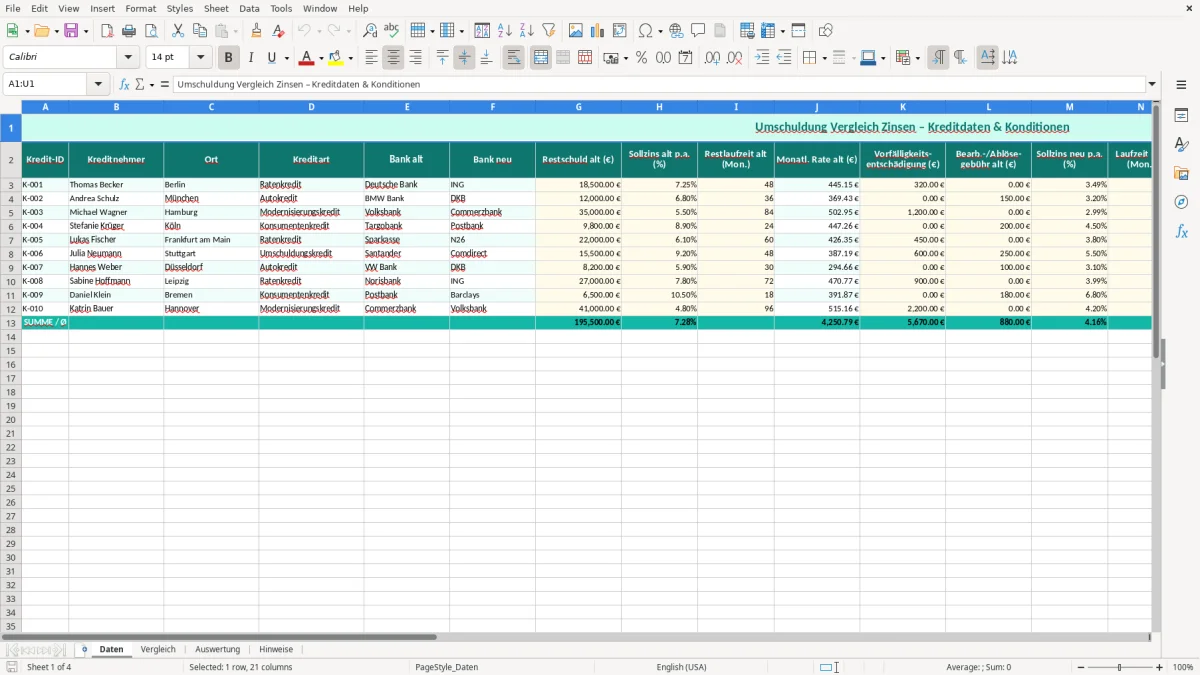Open the font name dropdown
Image resolution: width=1200 pixels, height=675 pixels.
(x=129, y=58)
